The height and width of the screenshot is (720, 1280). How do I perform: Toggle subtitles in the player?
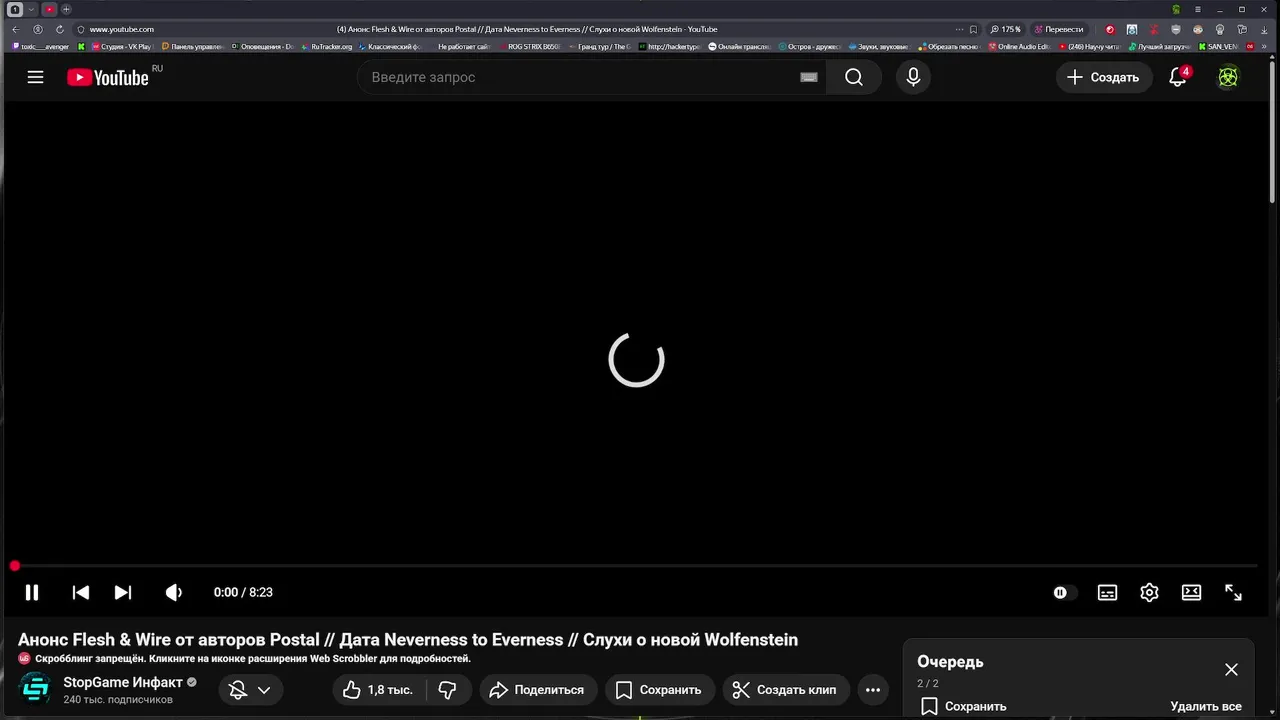[x=1108, y=592]
